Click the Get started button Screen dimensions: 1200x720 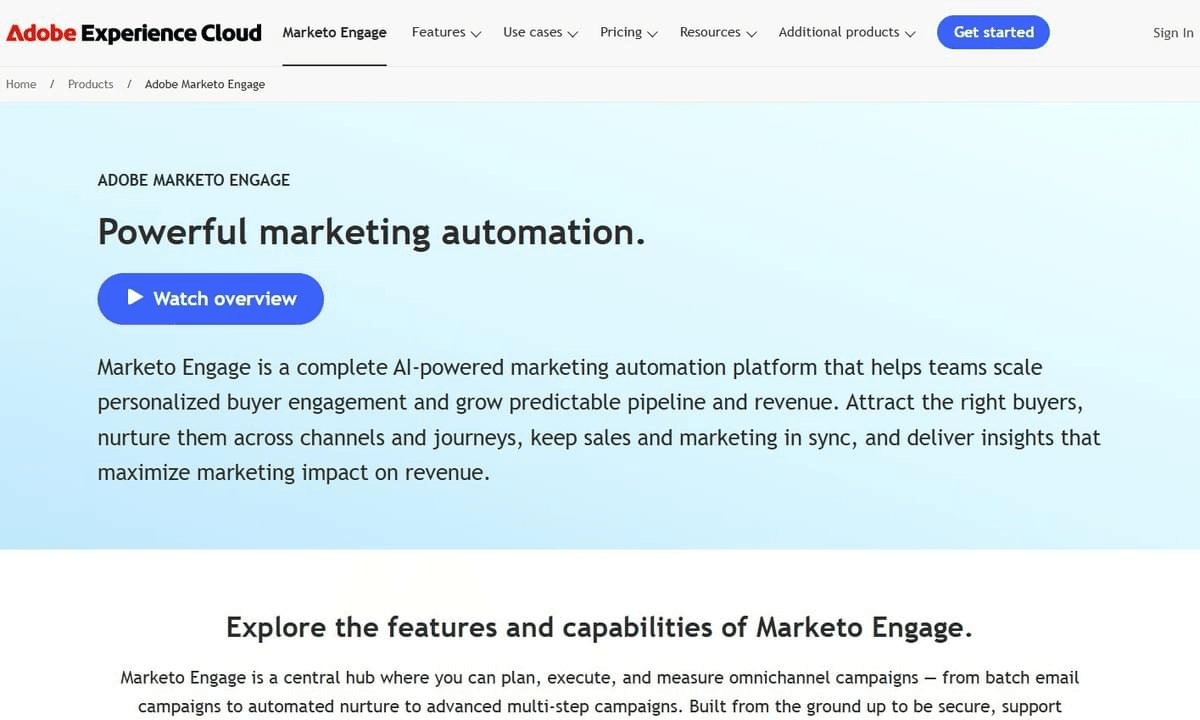point(993,32)
